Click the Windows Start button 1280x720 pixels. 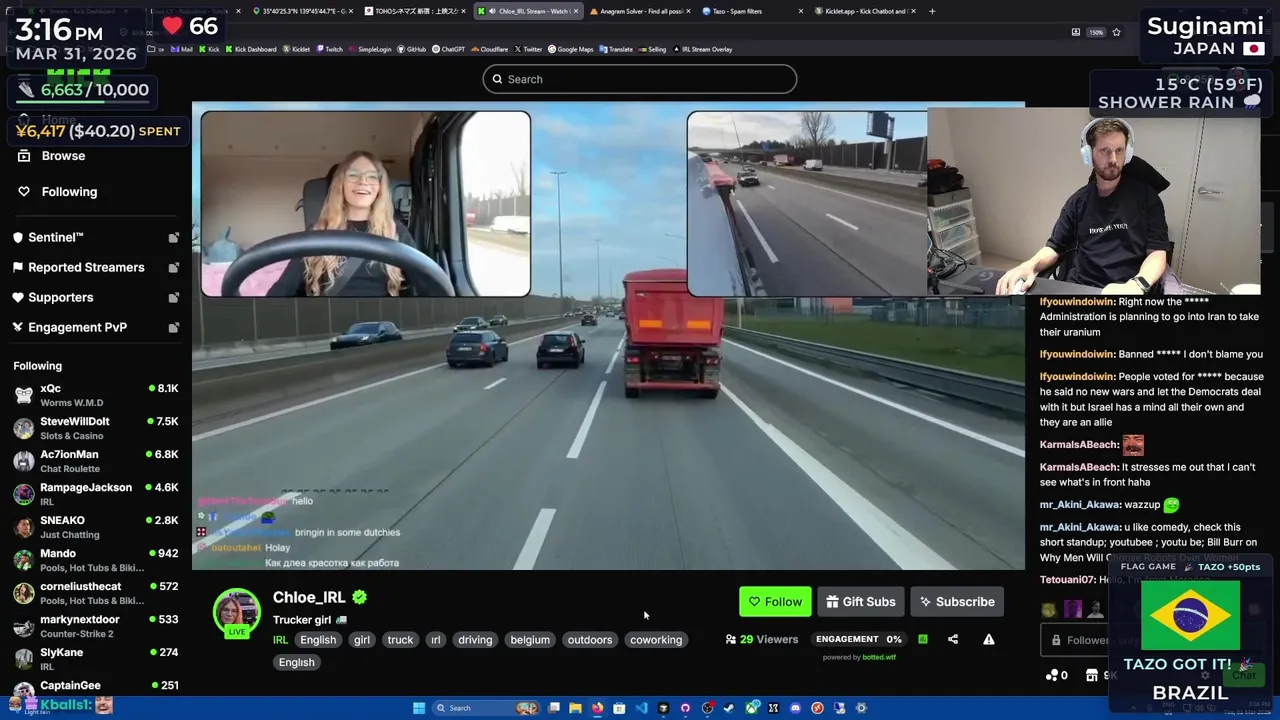tap(419, 708)
